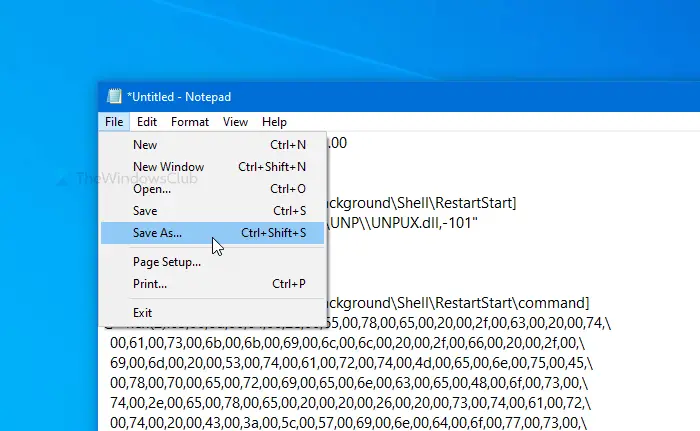Click line beginning 00,78,00,70,00,65
The image size is (700, 431).
coord(349,383)
